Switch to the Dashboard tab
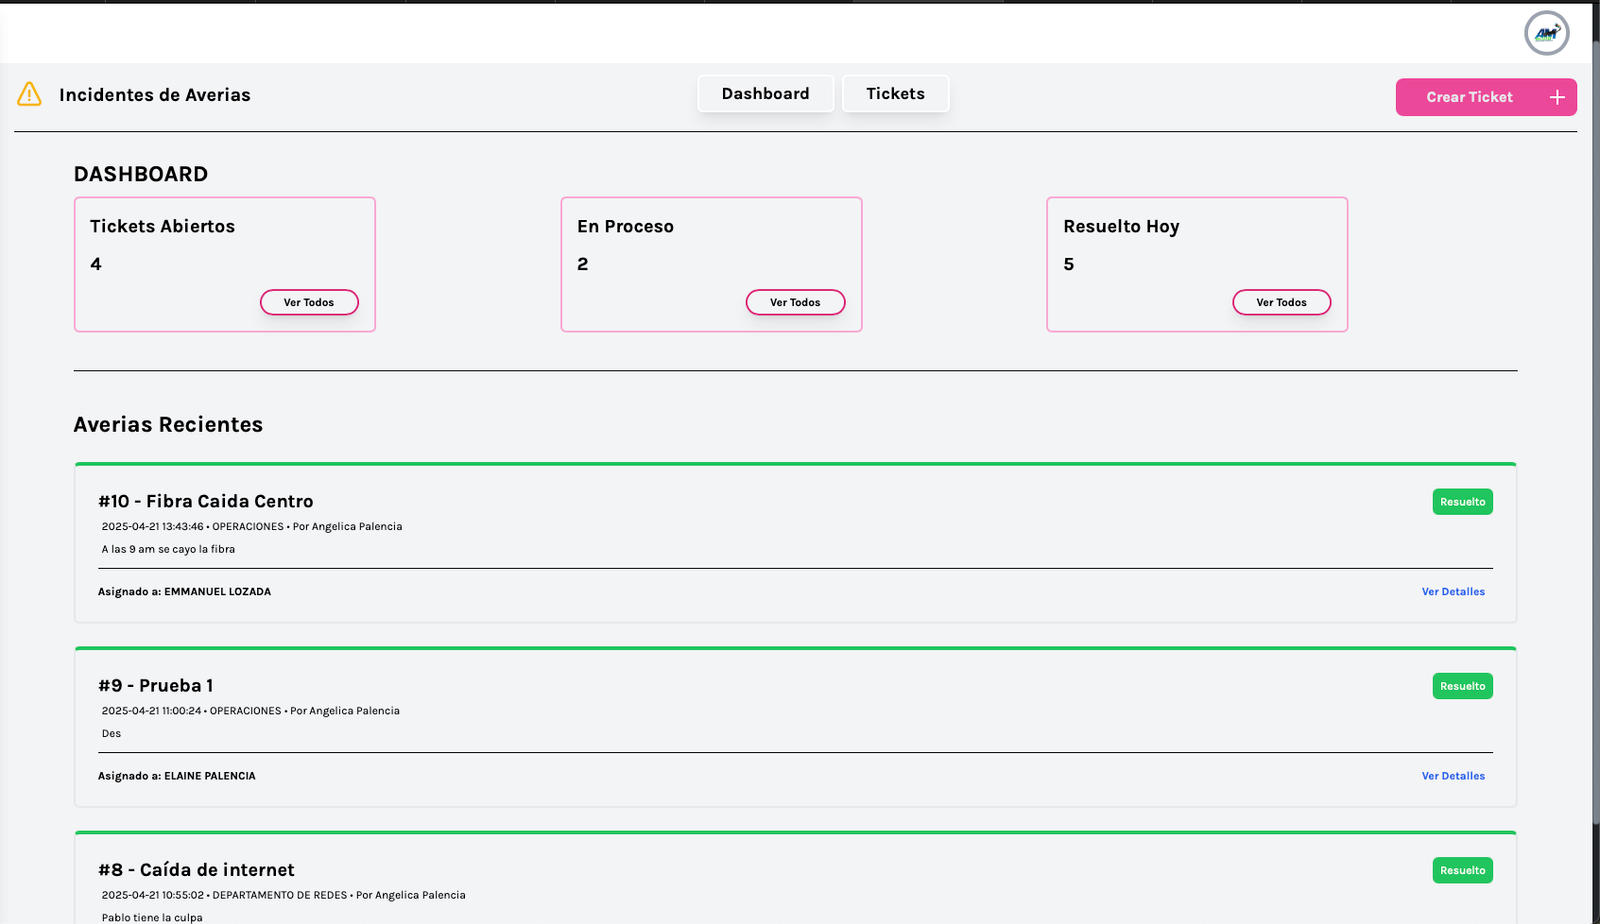The width and height of the screenshot is (1600, 924). tap(765, 93)
